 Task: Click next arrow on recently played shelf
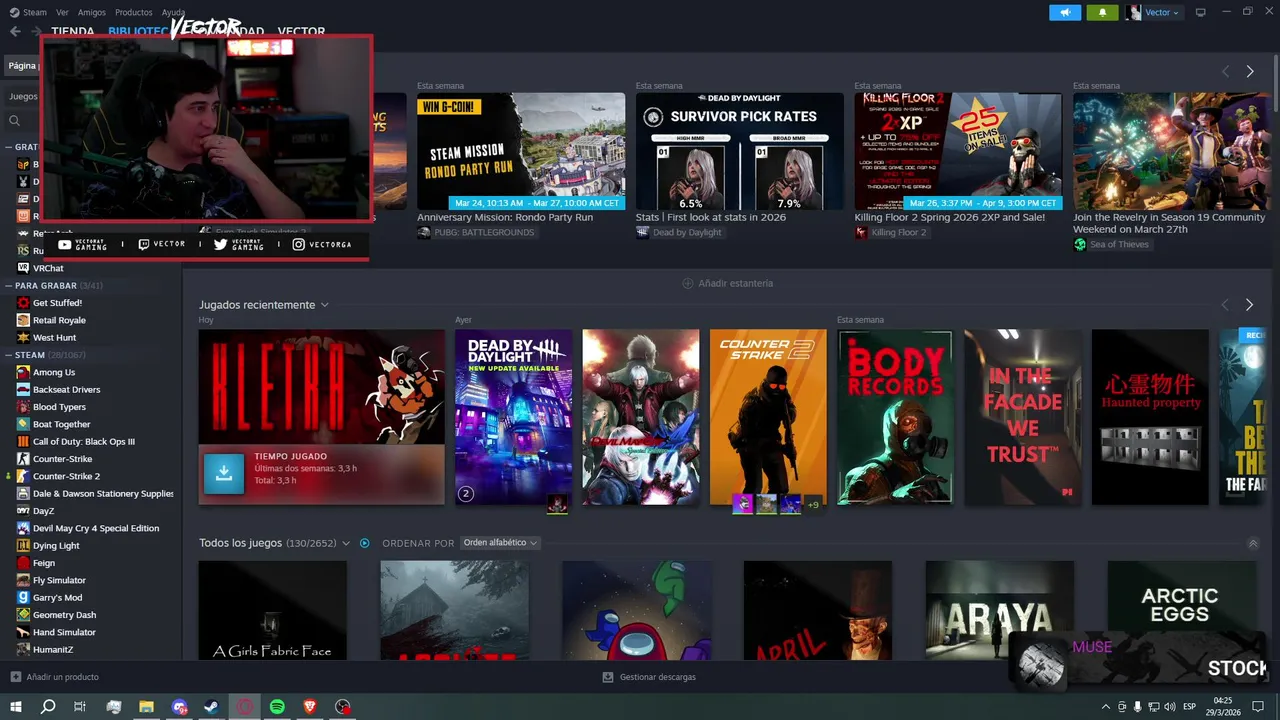tap(1249, 305)
